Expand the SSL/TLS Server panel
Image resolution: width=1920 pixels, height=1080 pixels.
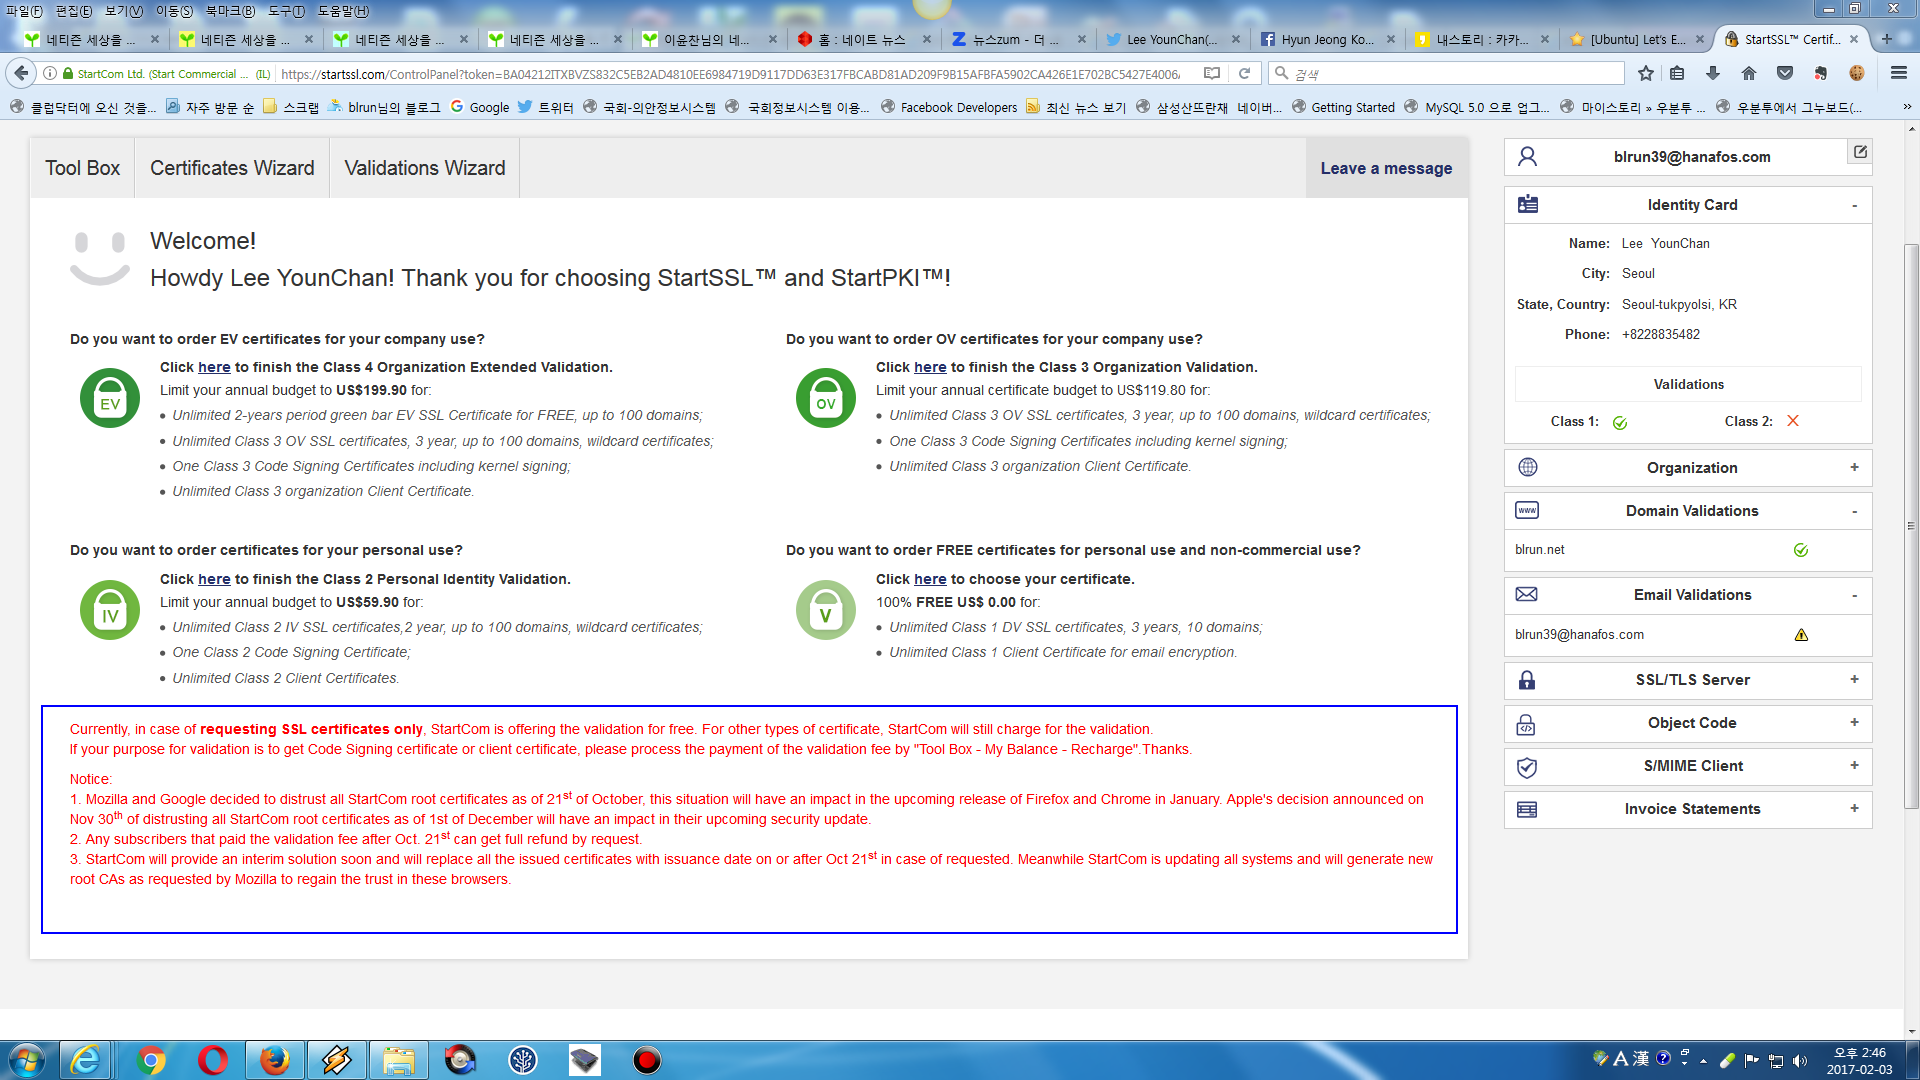[1854, 679]
